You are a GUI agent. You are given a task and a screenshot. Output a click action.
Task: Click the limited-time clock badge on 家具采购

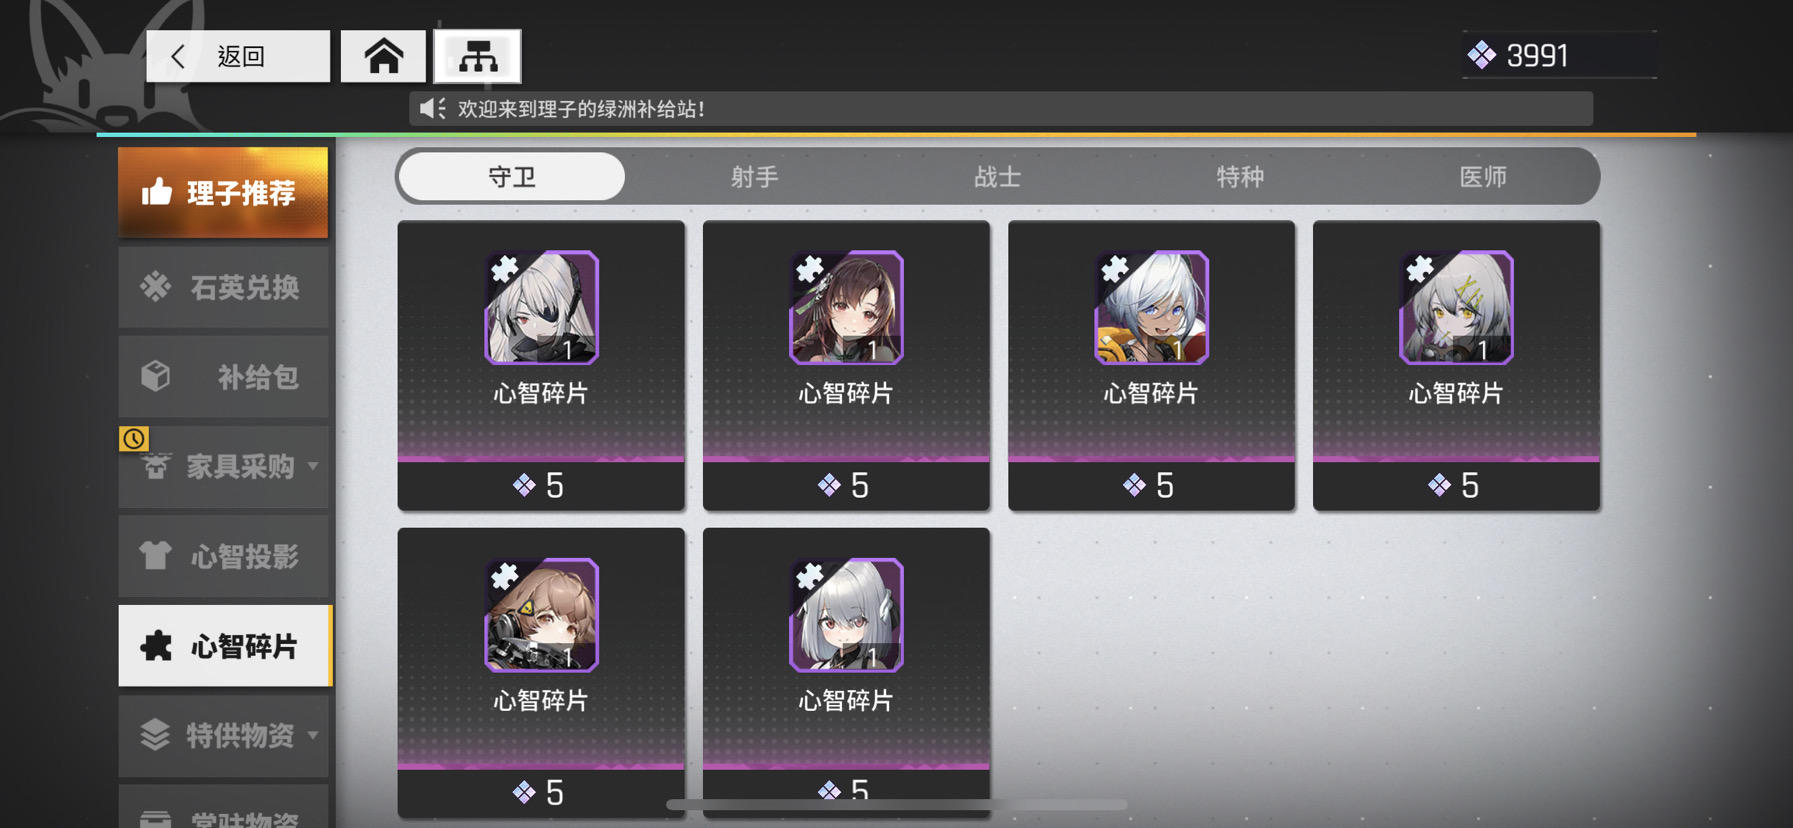134,438
